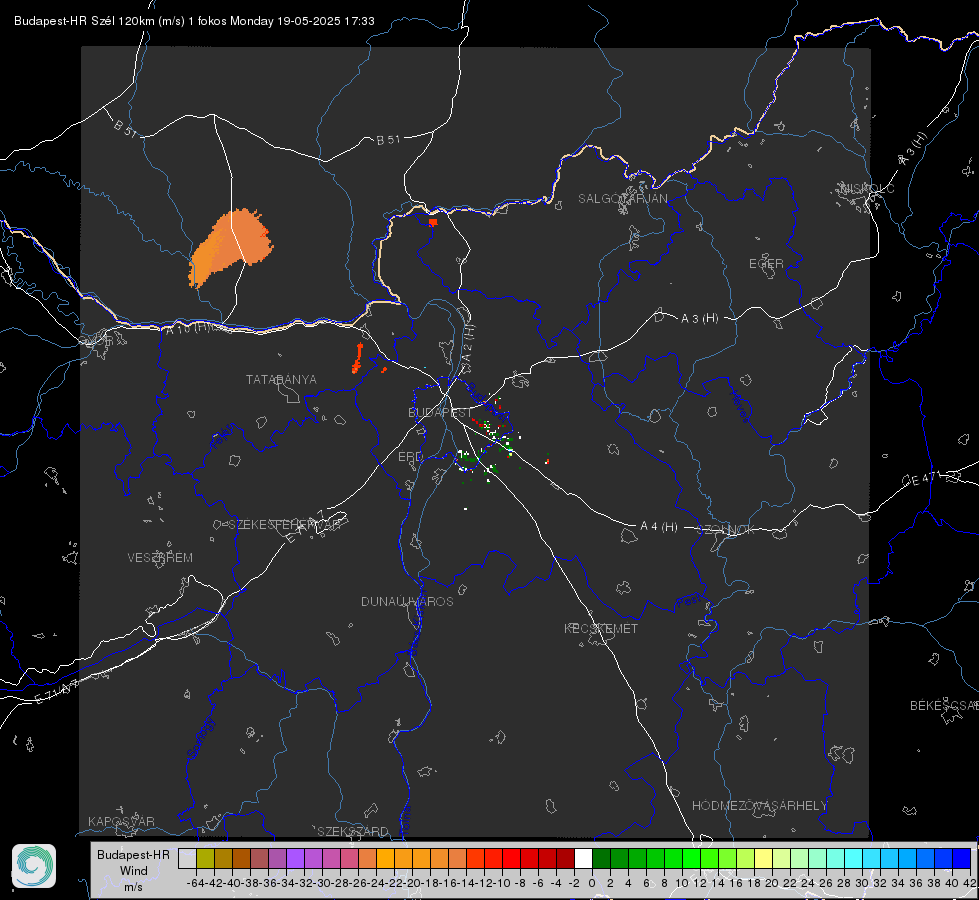Choose the dark blue swatch between 40 and 42
This screenshot has height=900, width=979.
[x=962, y=858]
